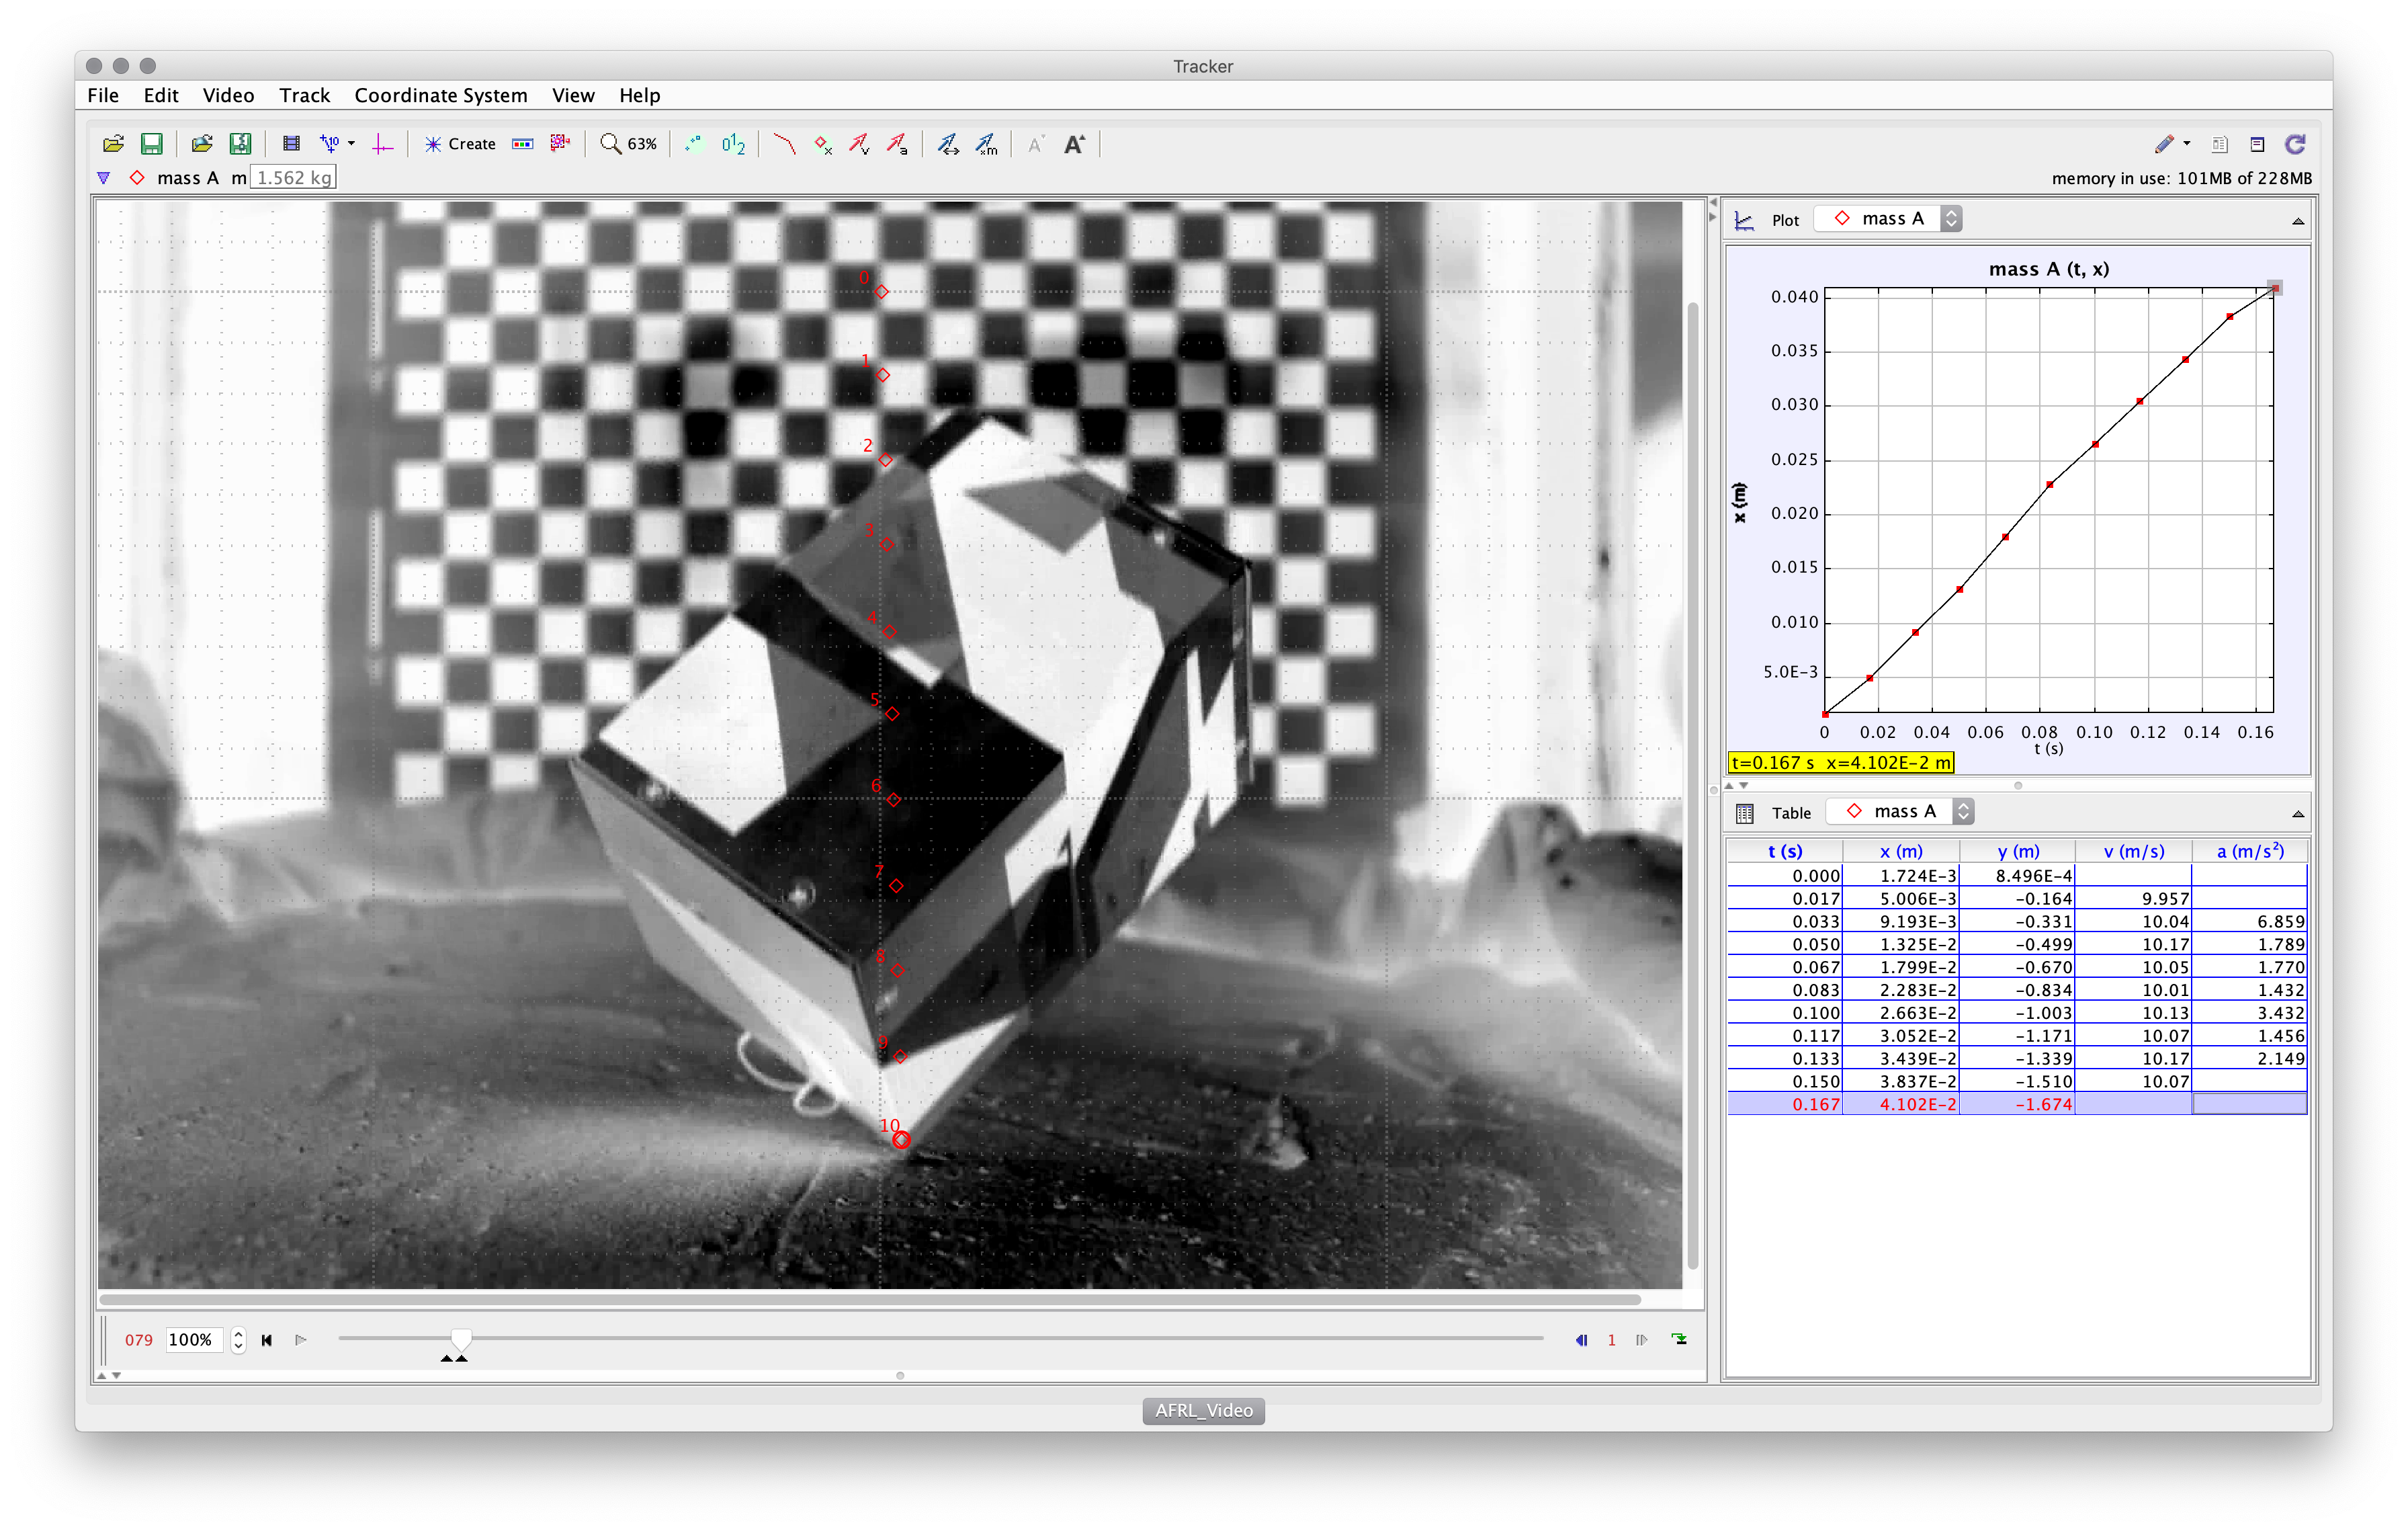Open the clip settings filmstrip icon
2408x1531 pixels.
tap(291, 144)
